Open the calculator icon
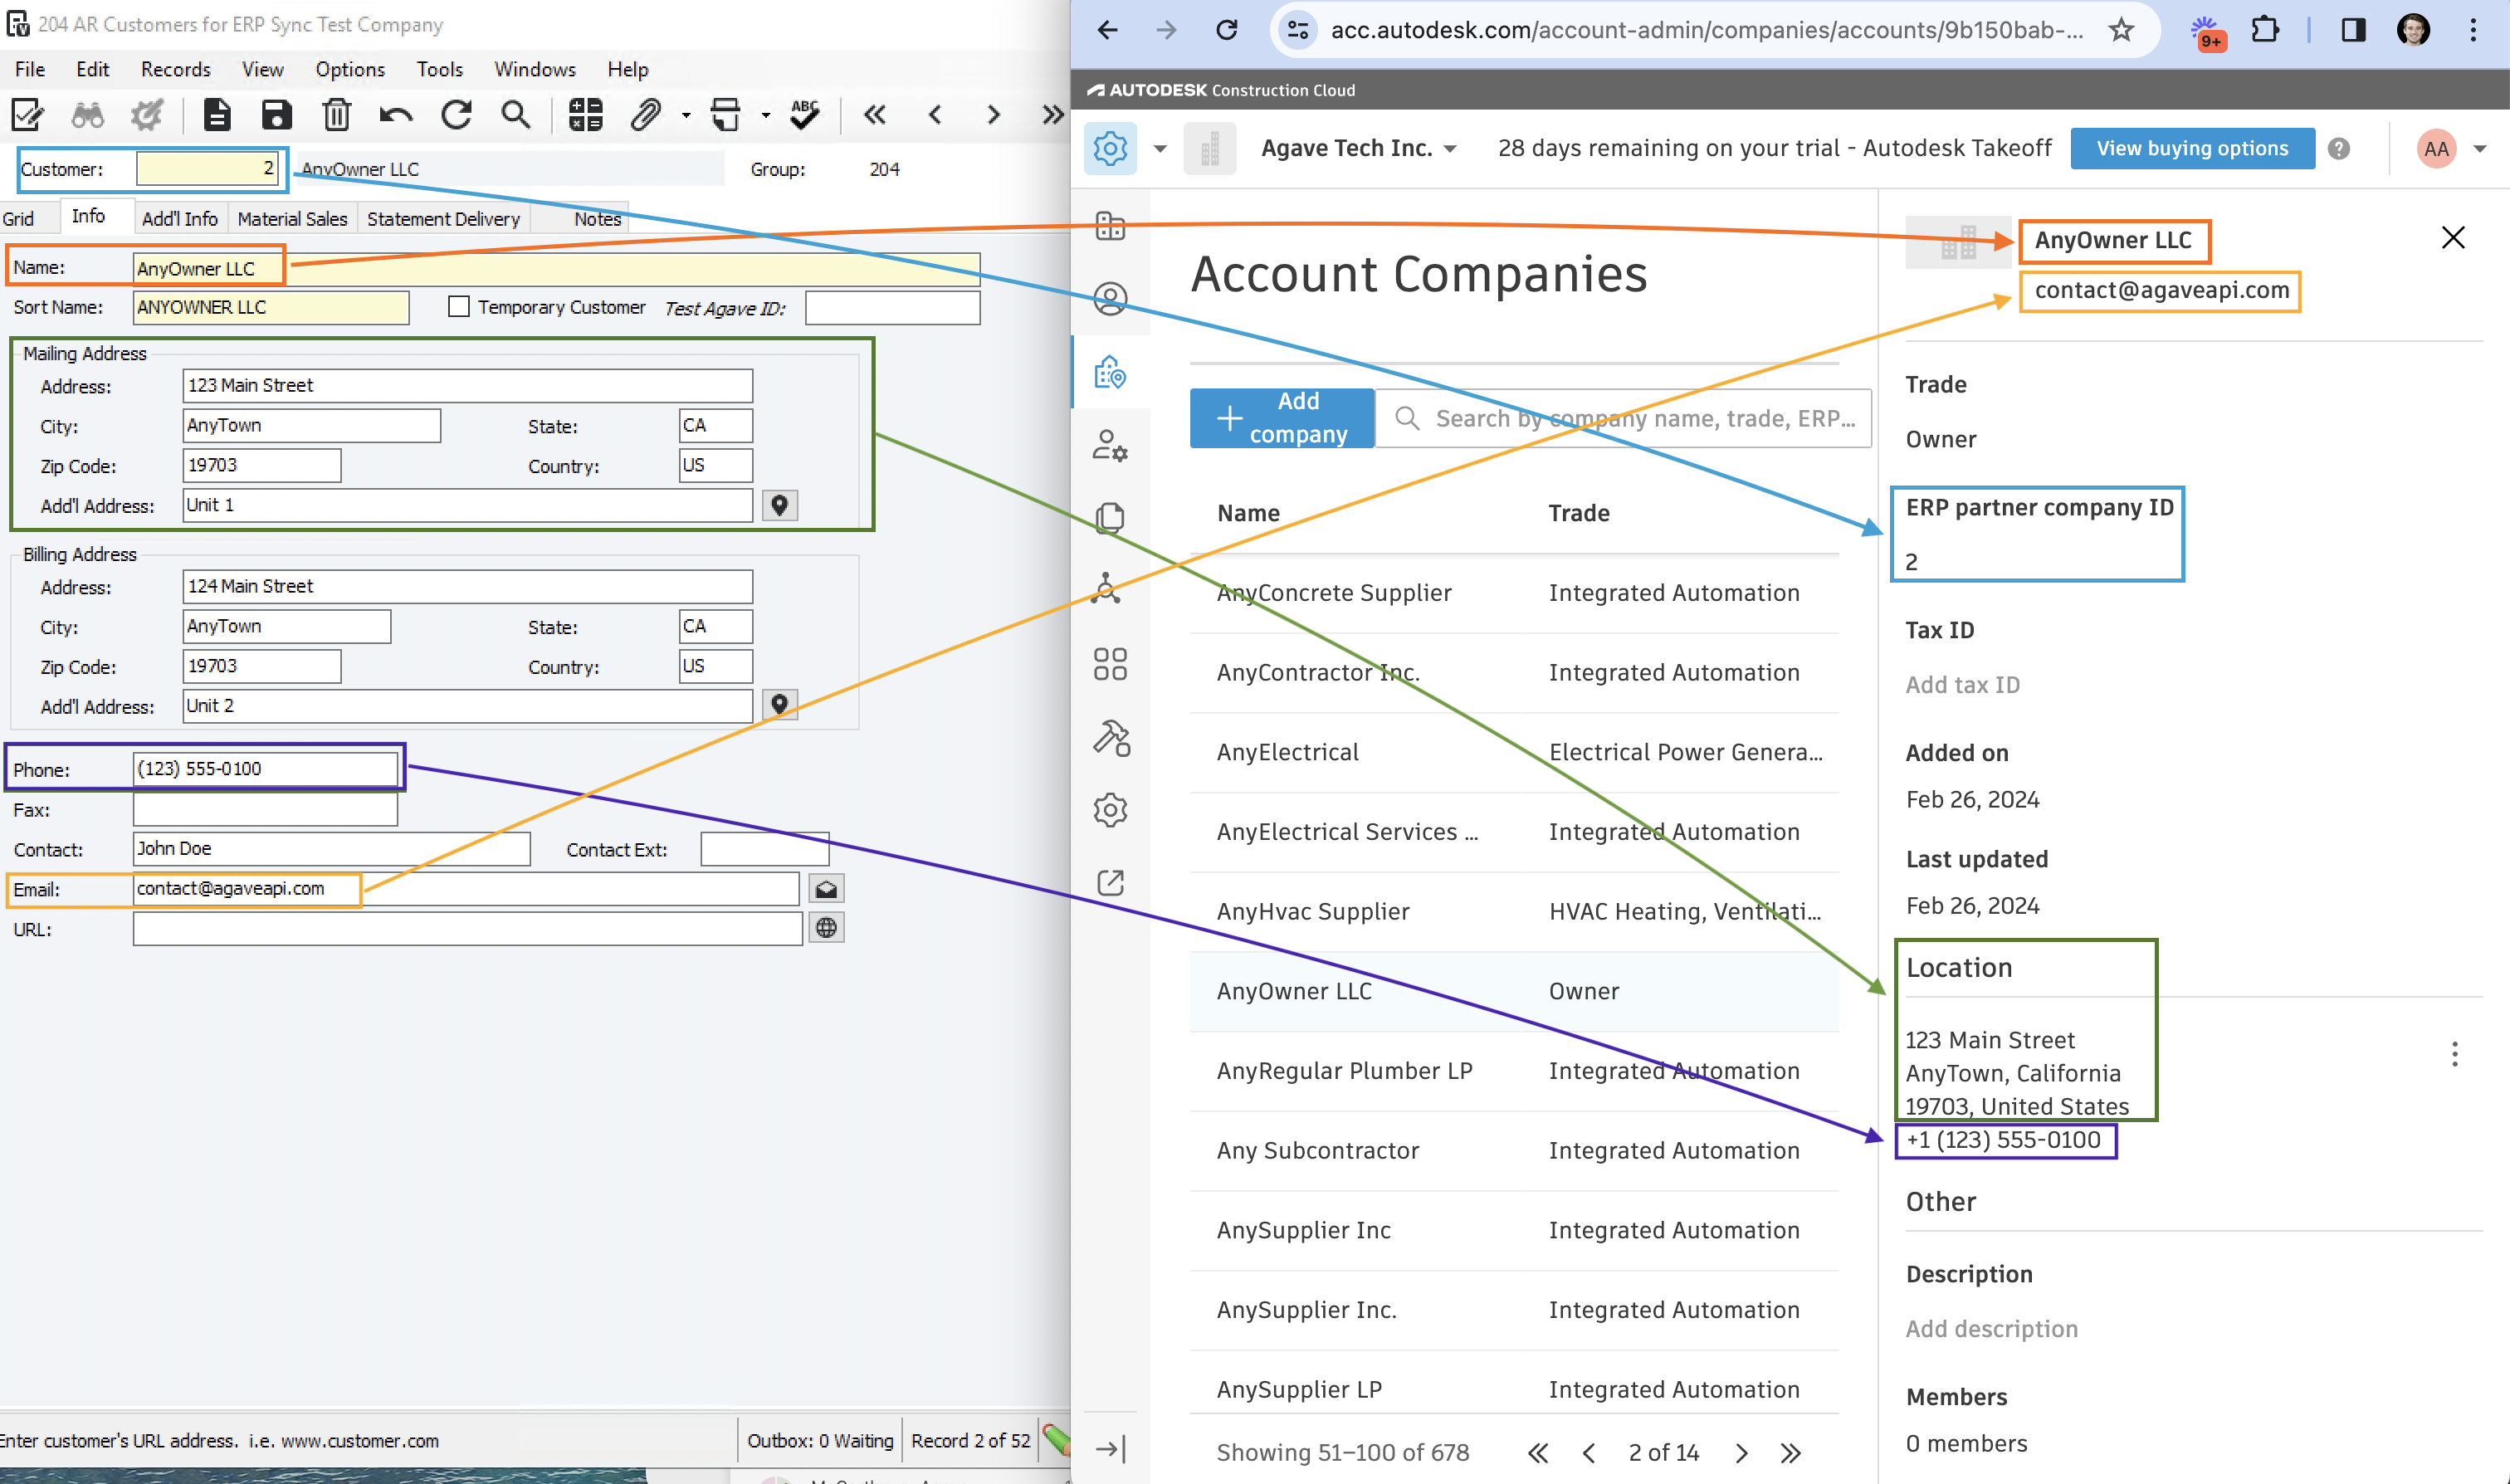Viewport: 2510px width, 1484px height. 585,114
